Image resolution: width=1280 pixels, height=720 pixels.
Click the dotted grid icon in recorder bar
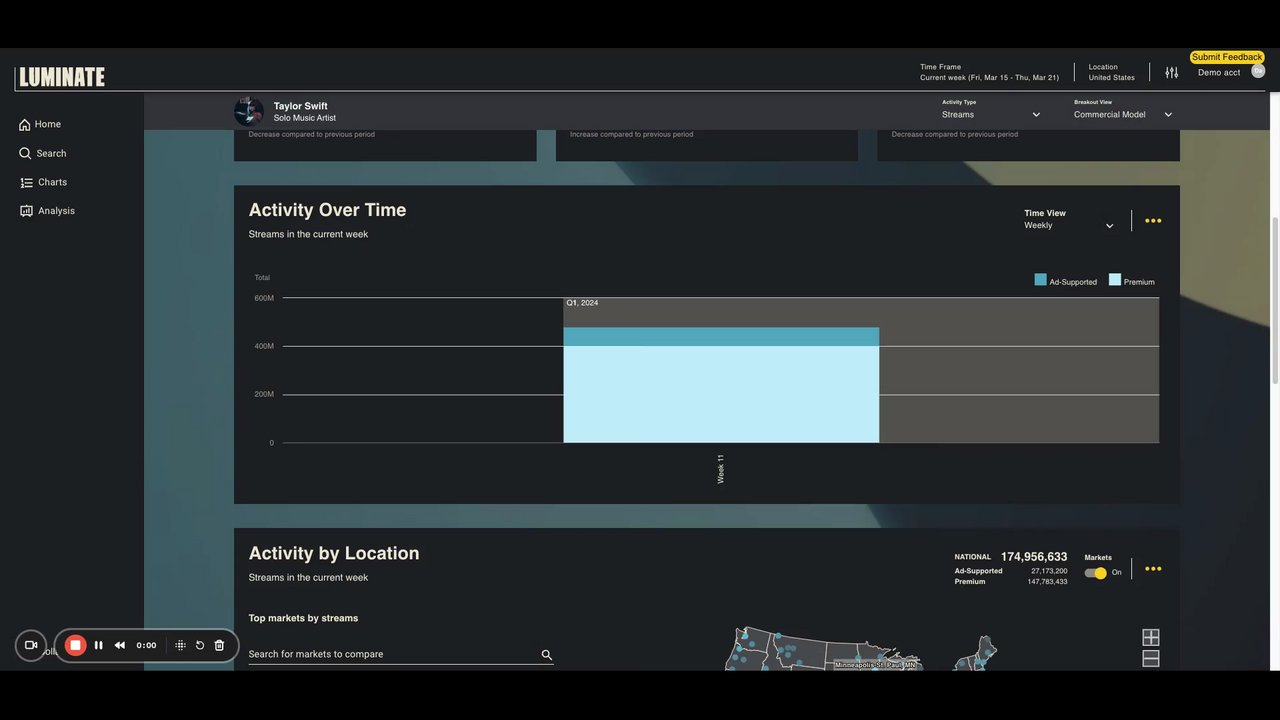coord(180,646)
